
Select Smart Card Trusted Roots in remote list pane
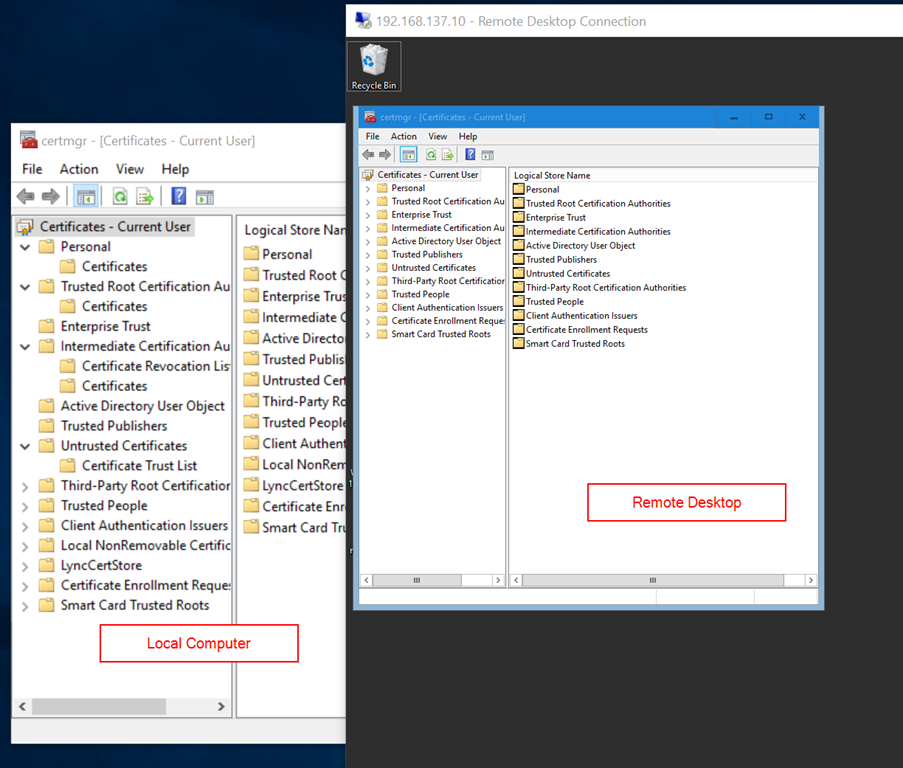(x=574, y=344)
